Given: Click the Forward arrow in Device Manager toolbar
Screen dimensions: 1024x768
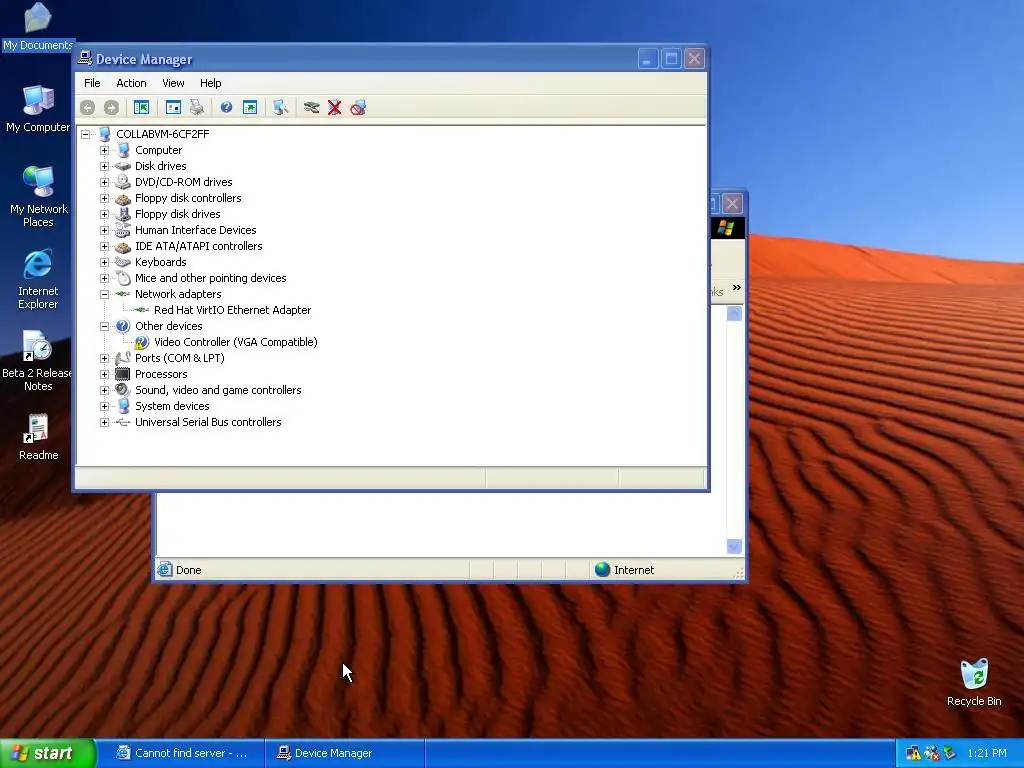Looking at the screenshot, I should tap(111, 107).
